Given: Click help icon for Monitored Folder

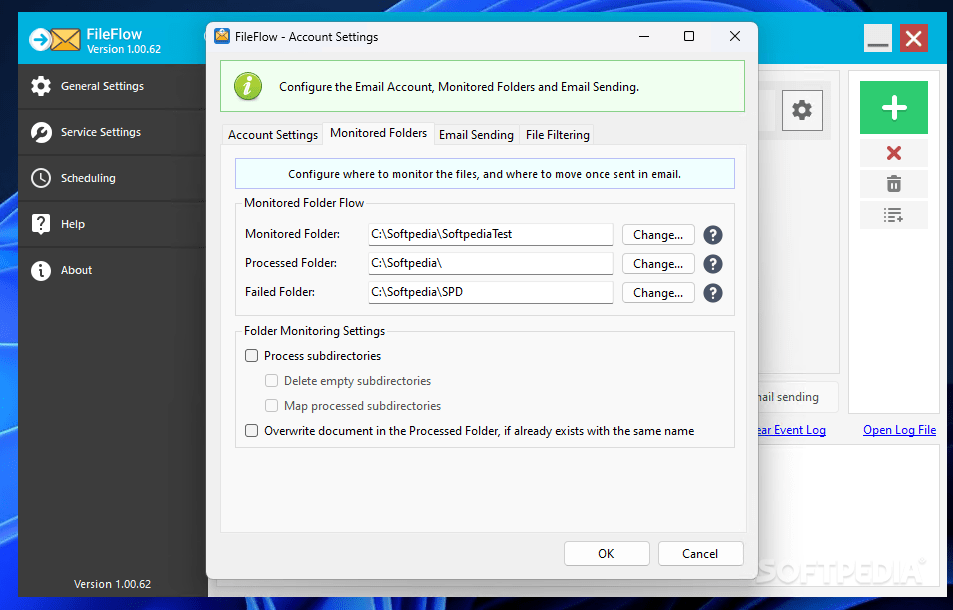Looking at the screenshot, I should (713, 235).
